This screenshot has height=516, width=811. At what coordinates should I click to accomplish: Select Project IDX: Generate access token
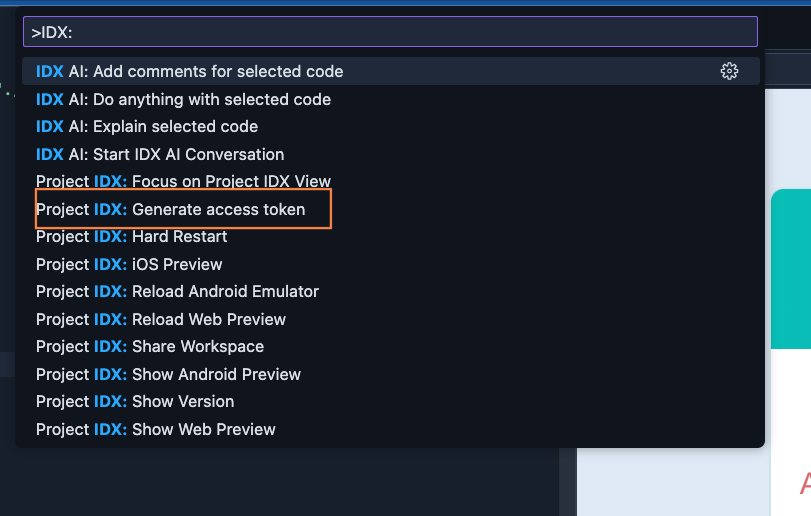click(391, 209)
